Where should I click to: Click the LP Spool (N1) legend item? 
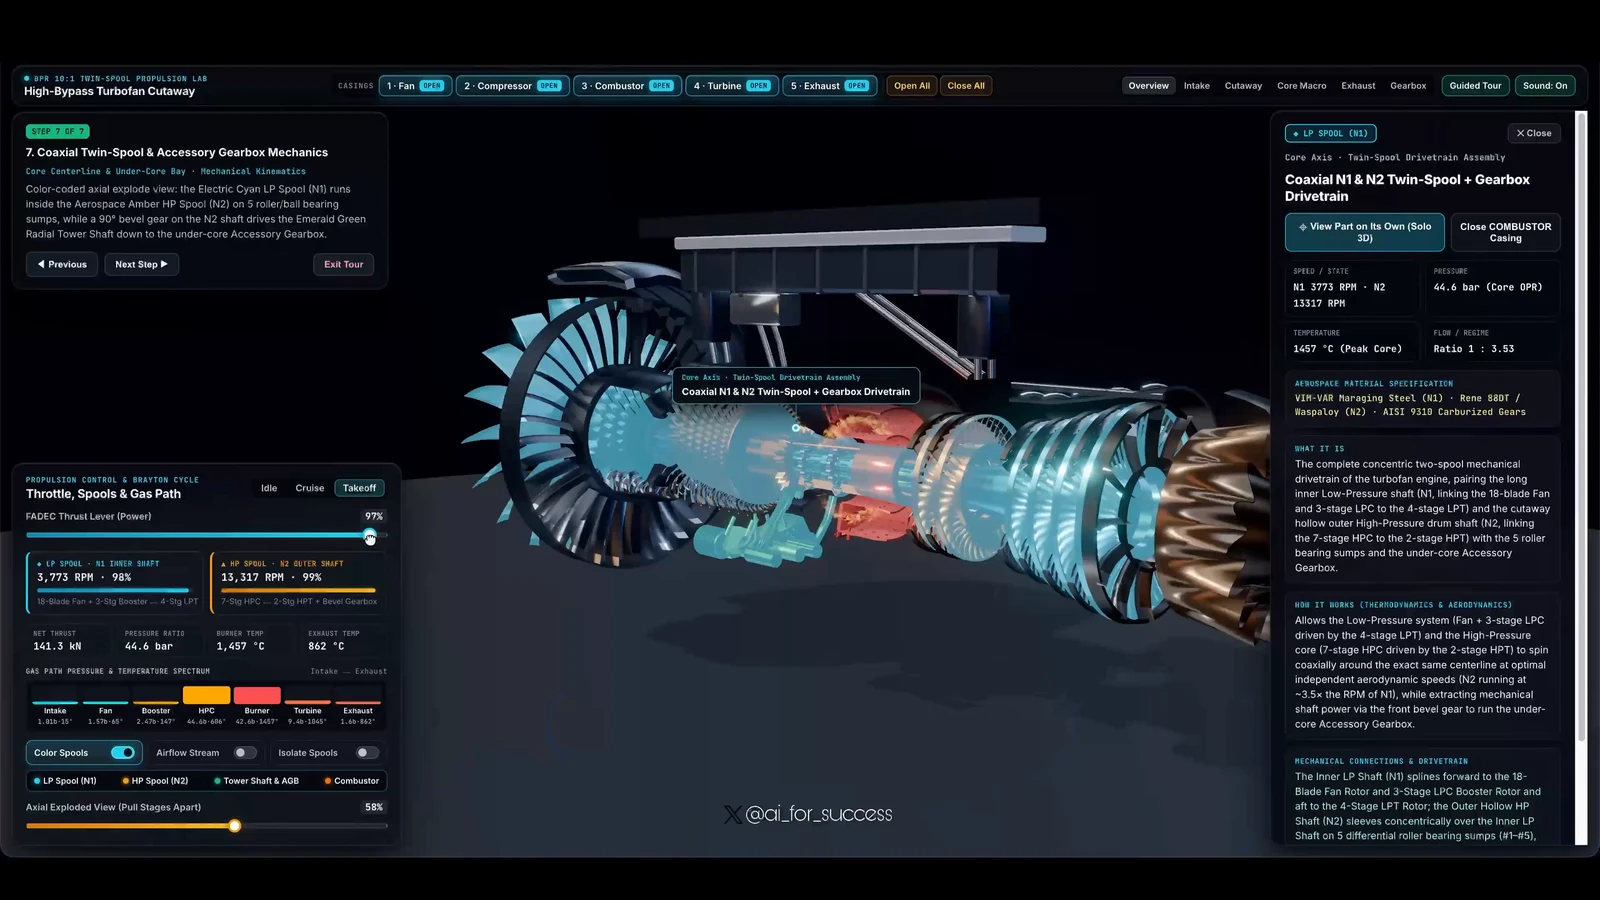click(65, 781)
